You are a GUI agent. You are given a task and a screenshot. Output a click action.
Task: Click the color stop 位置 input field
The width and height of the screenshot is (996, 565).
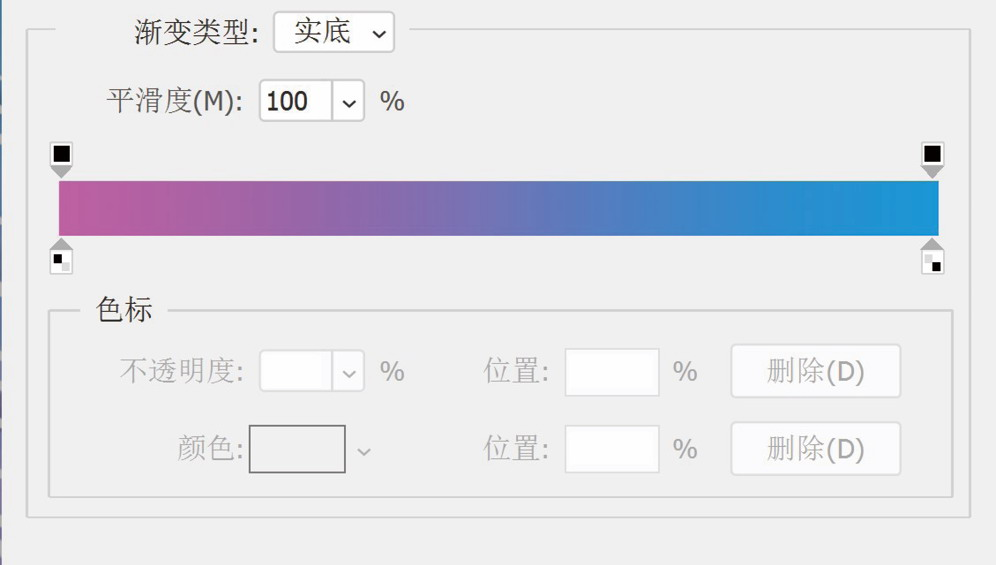click(x=612, y=449)
